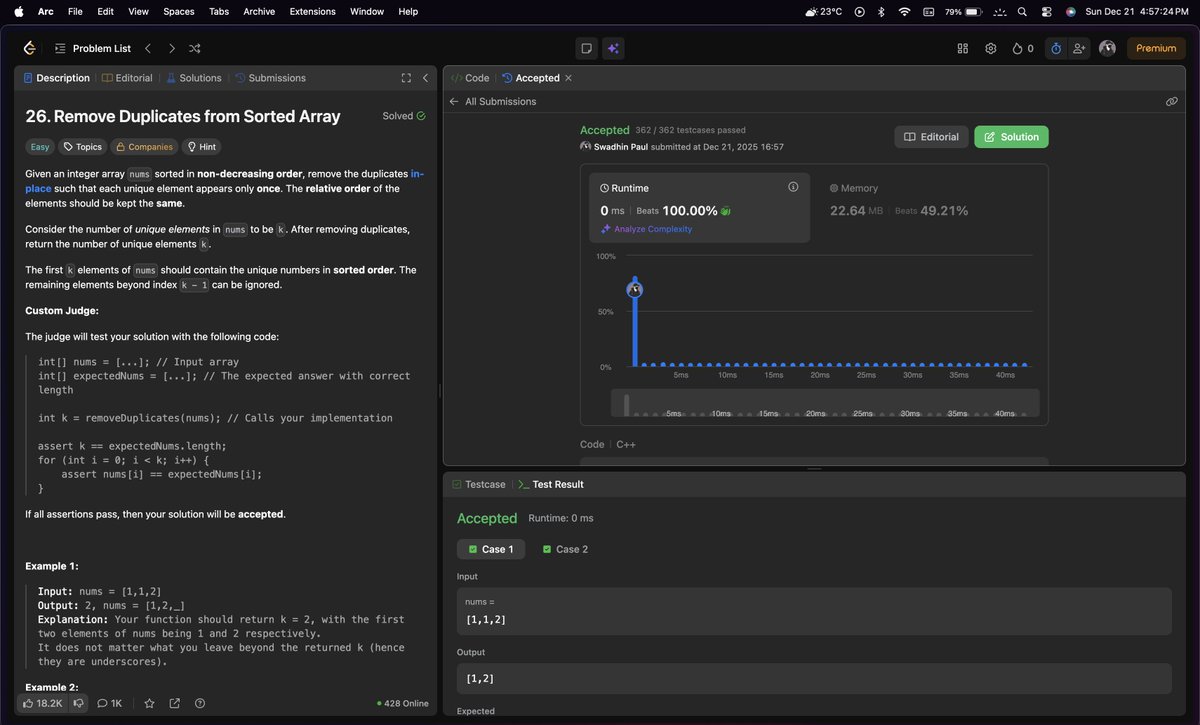Pick a random problem with shuffle icon
Screen dimensions: 1200x725
click(195, 48)
